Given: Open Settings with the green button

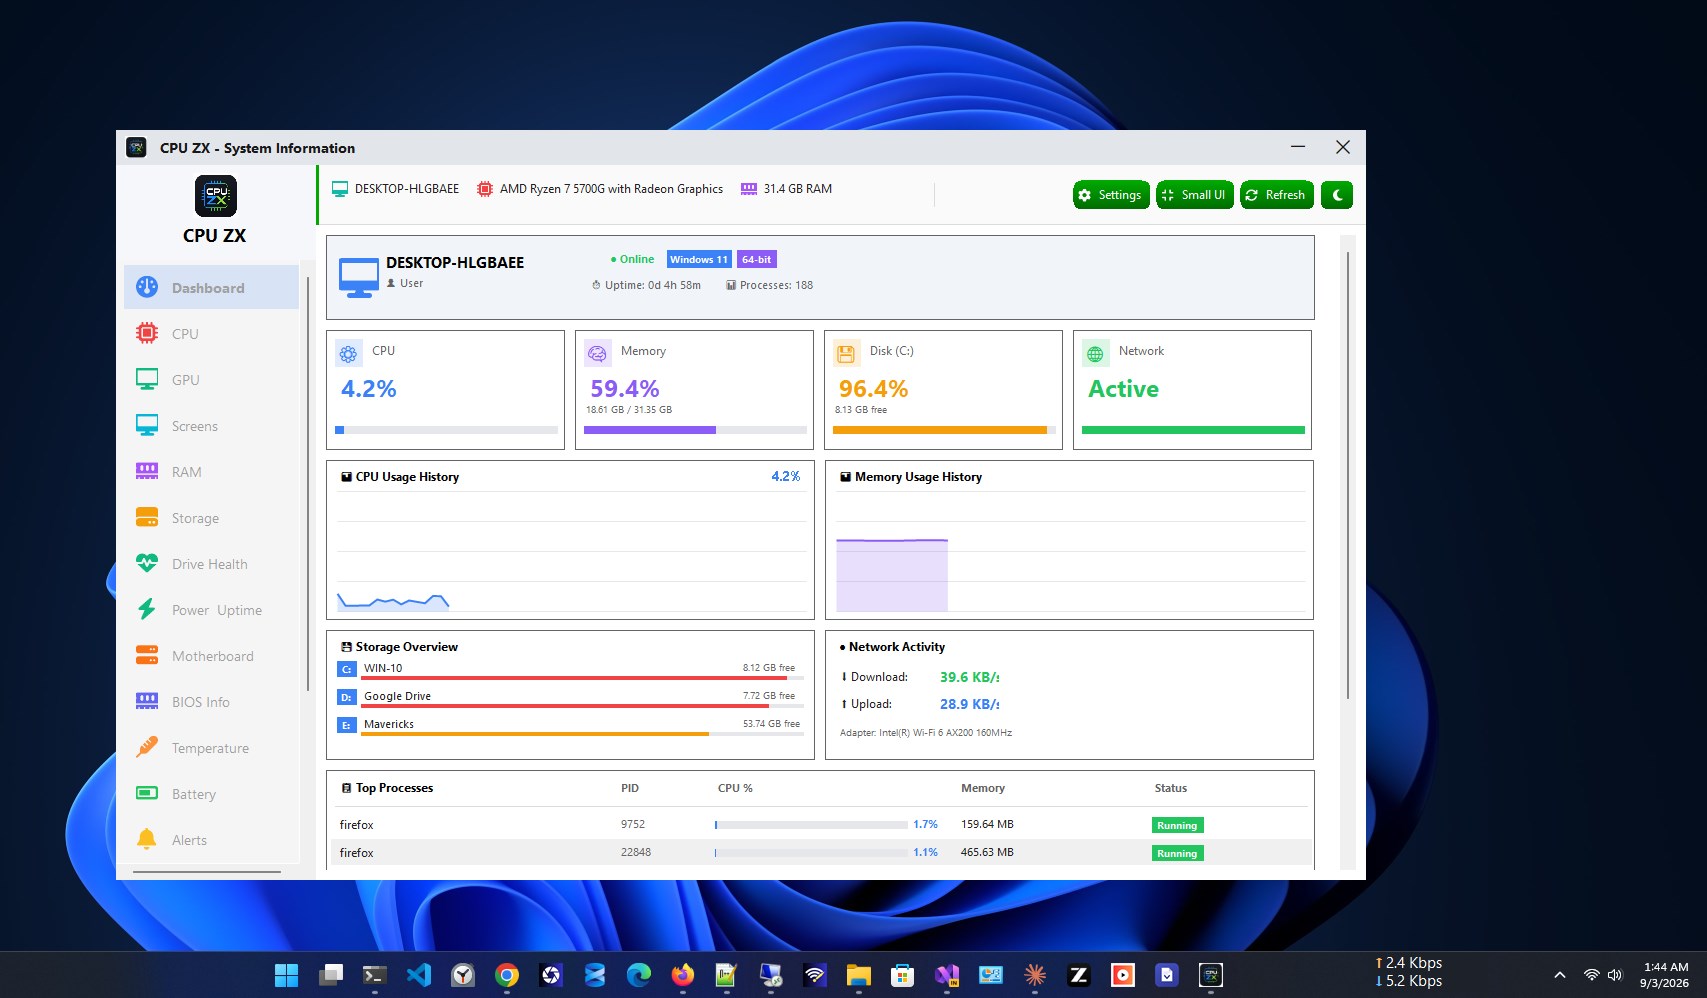Looking at the screenshot, I should [1111, 195].
